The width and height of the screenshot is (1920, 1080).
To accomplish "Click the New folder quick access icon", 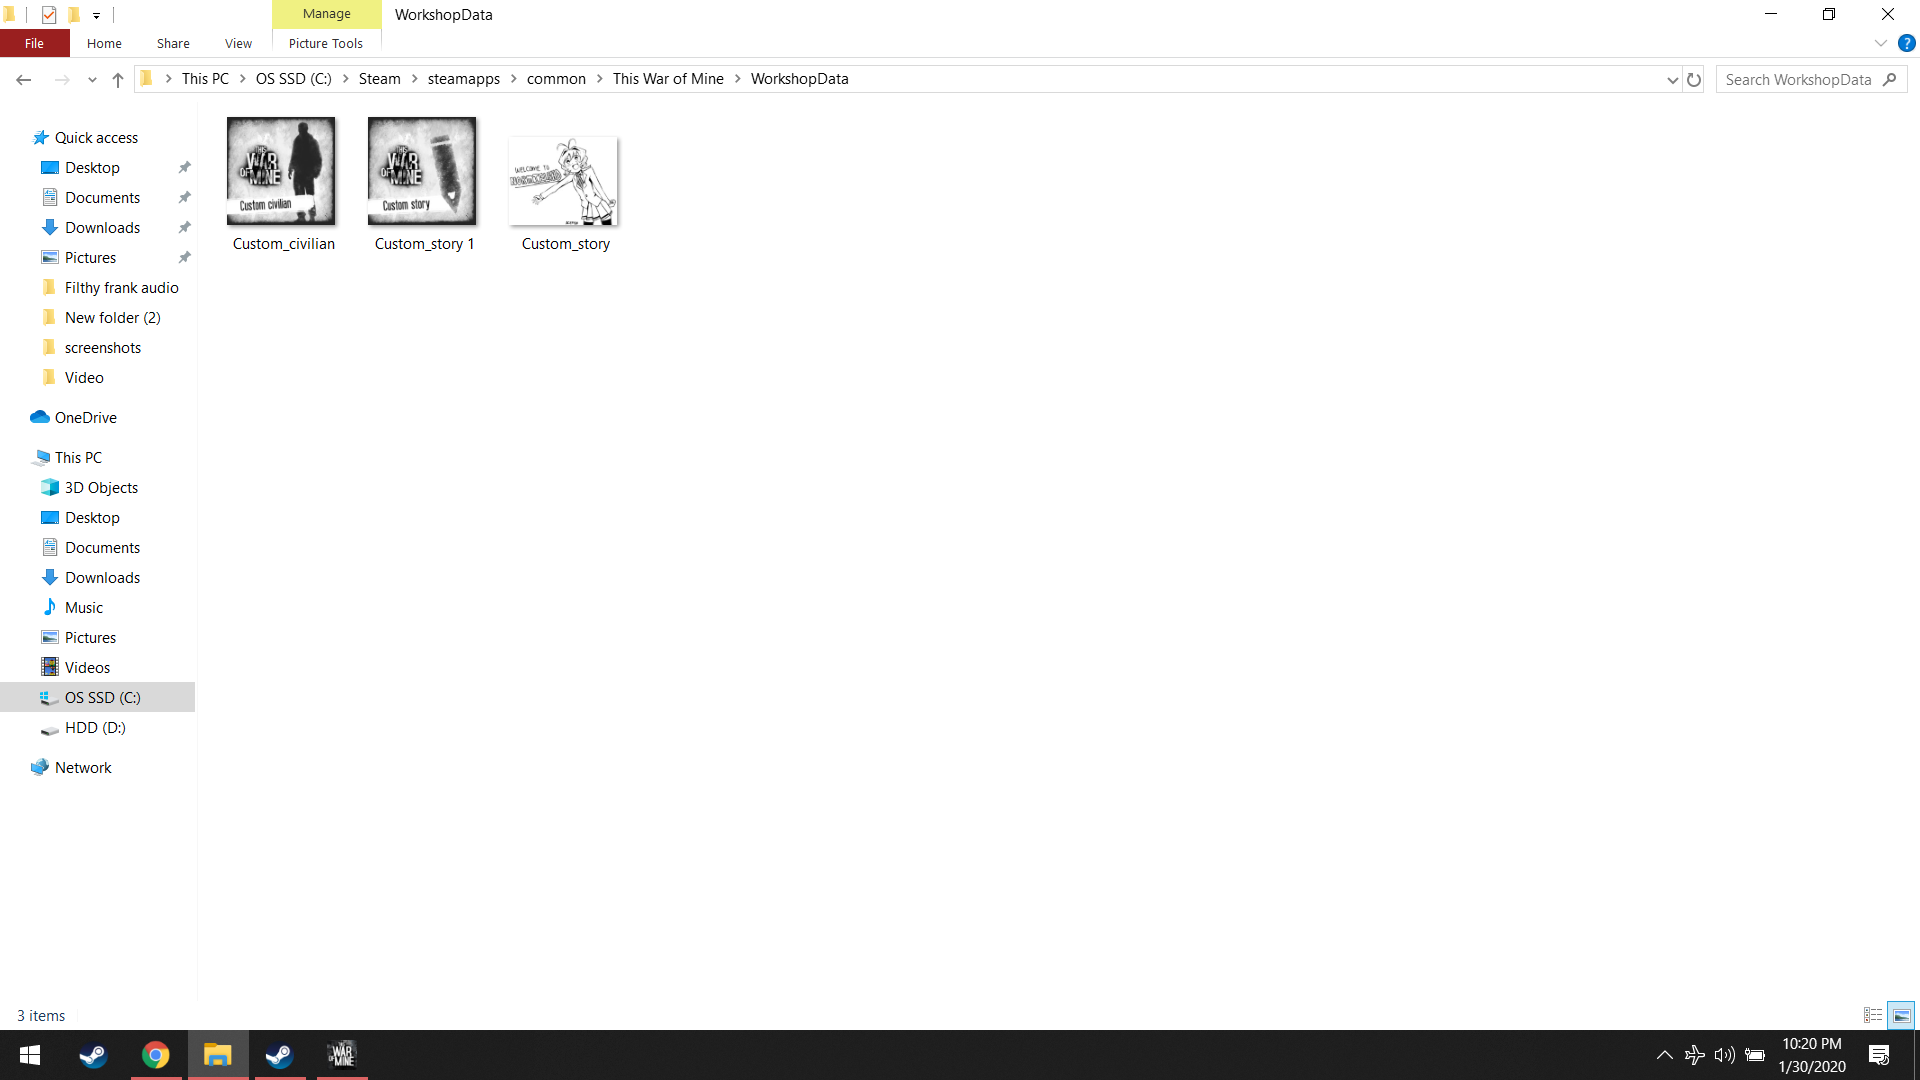I will pos(73,14).
